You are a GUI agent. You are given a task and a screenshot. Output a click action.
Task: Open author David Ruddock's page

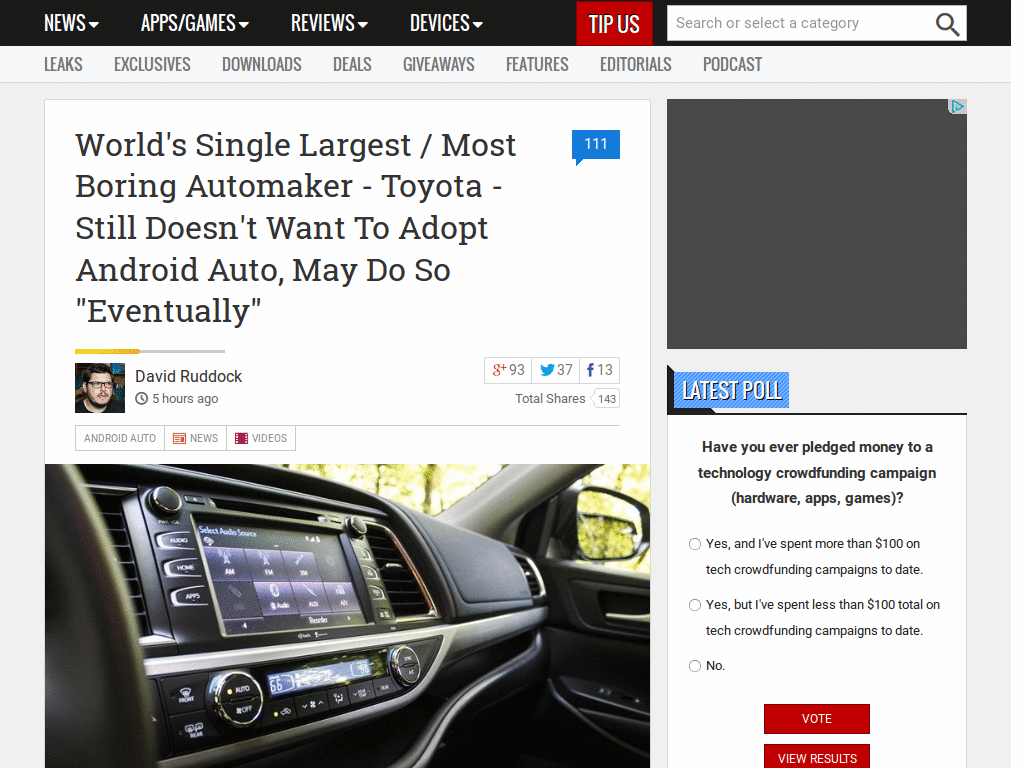point(188,377)
